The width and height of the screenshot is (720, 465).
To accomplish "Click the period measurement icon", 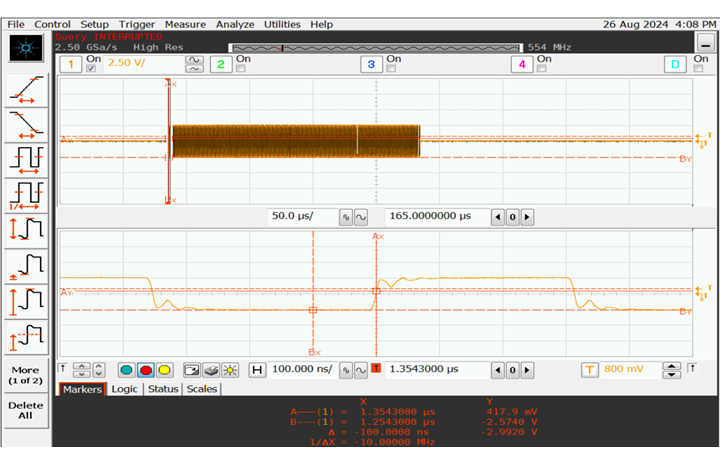I will [27, 160].
